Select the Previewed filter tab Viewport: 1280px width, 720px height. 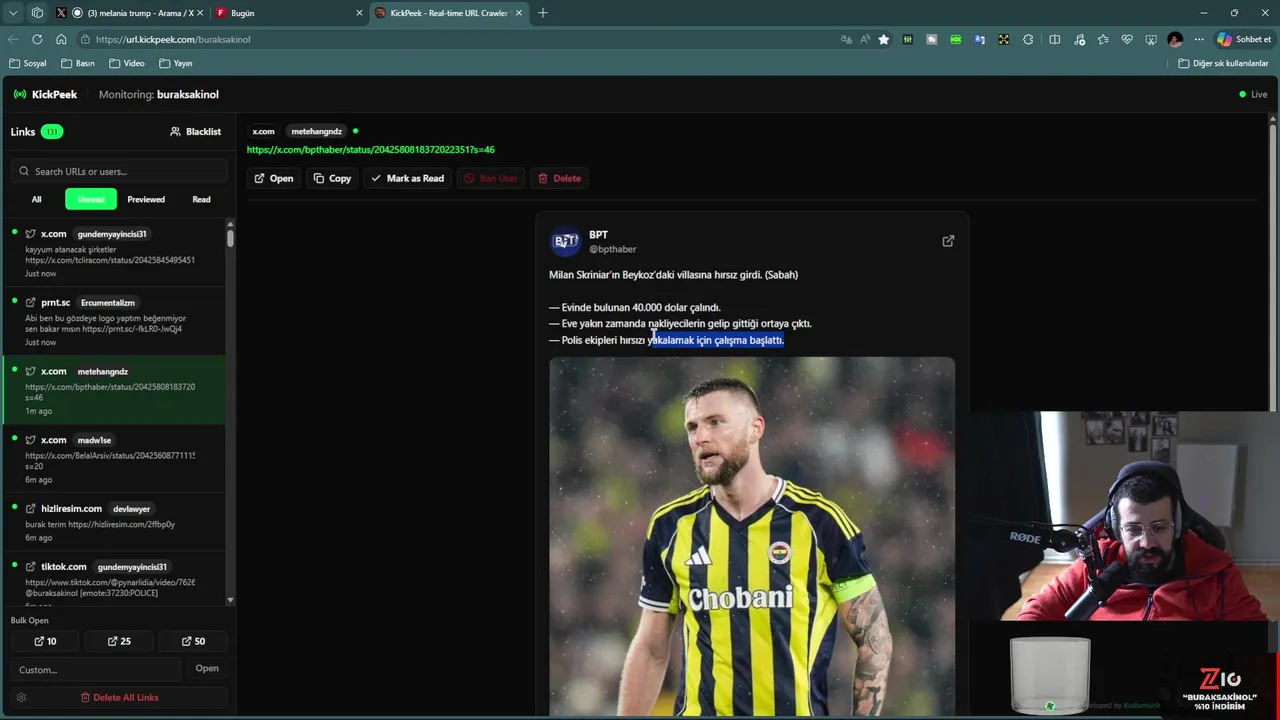(x=146, y=199)
